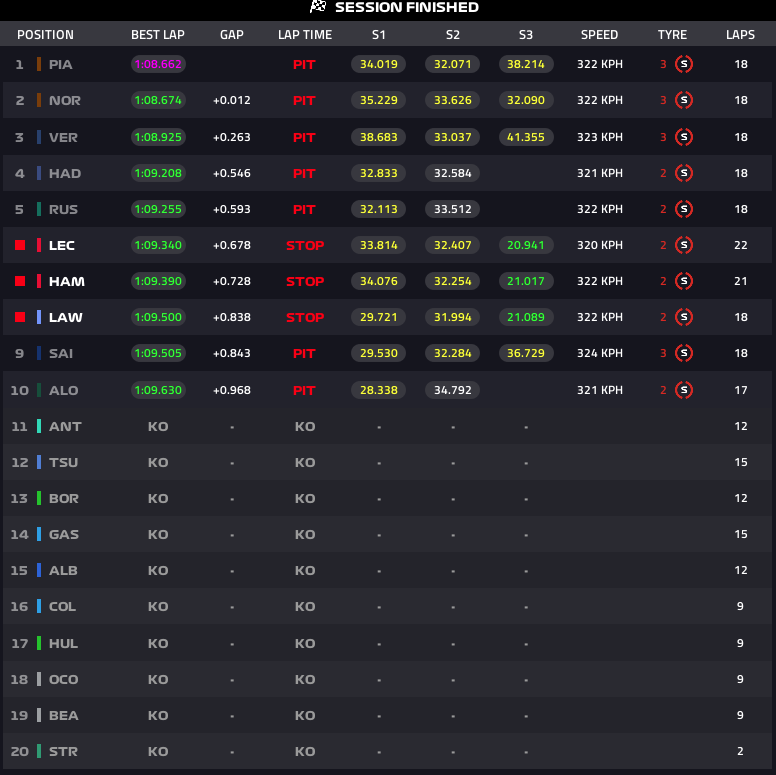Click the soft tyre icon in HAD row
Screen dimensions: 776x775
tap(683, 173)
